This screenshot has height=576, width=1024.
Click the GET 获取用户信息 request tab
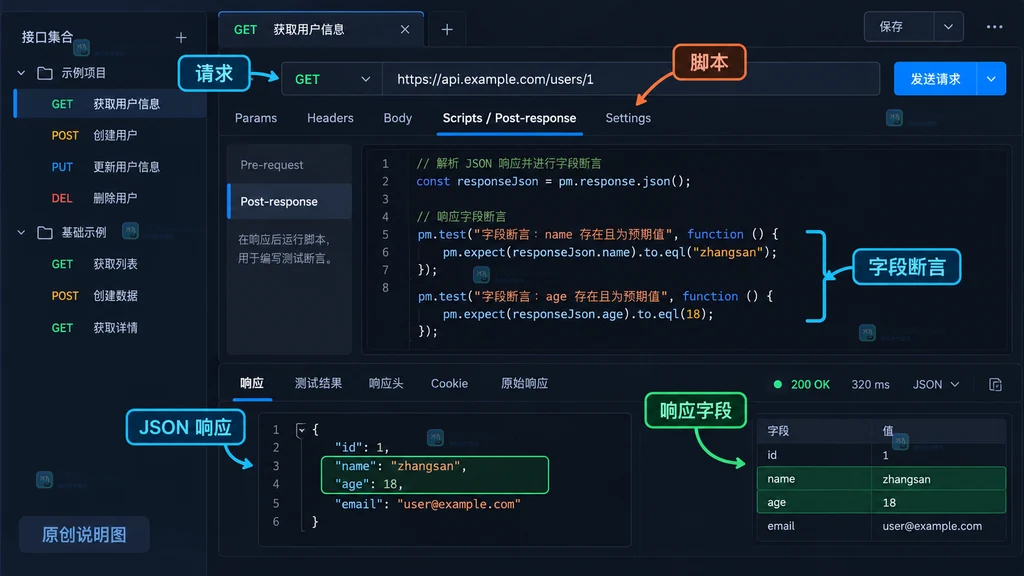[x=321, y=29]
